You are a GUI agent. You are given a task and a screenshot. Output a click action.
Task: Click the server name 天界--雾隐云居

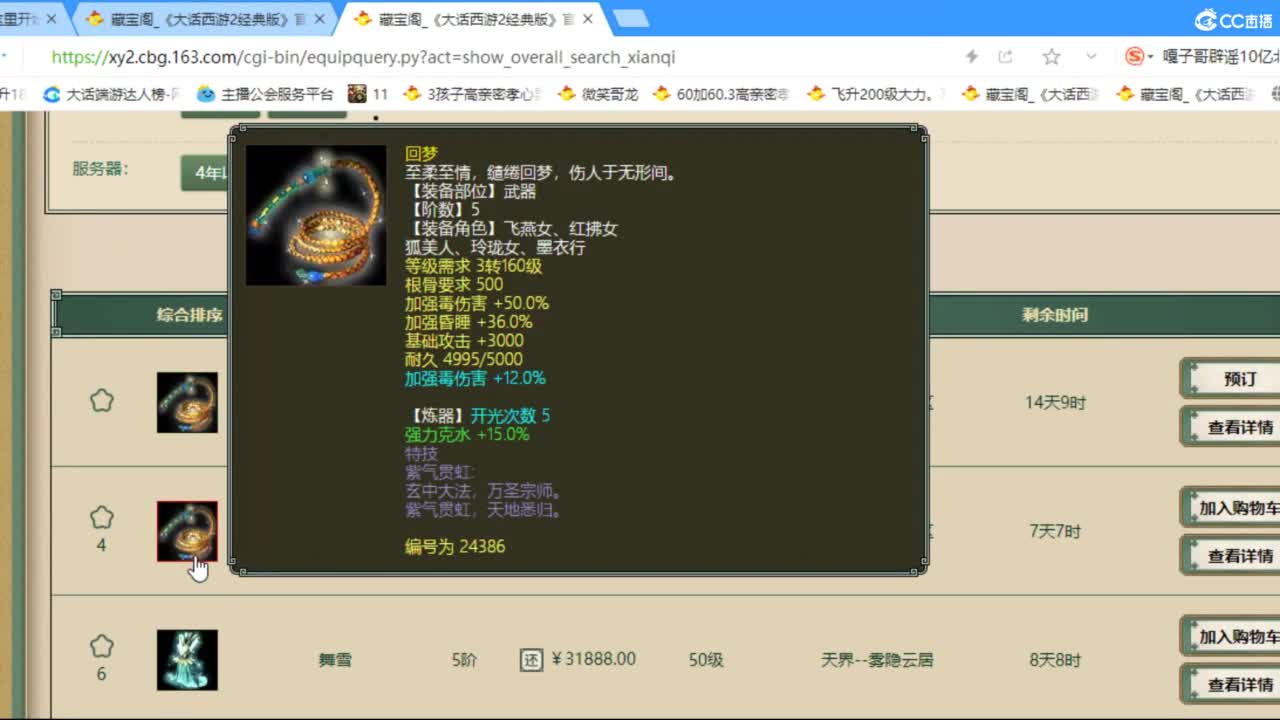point(877,660)
